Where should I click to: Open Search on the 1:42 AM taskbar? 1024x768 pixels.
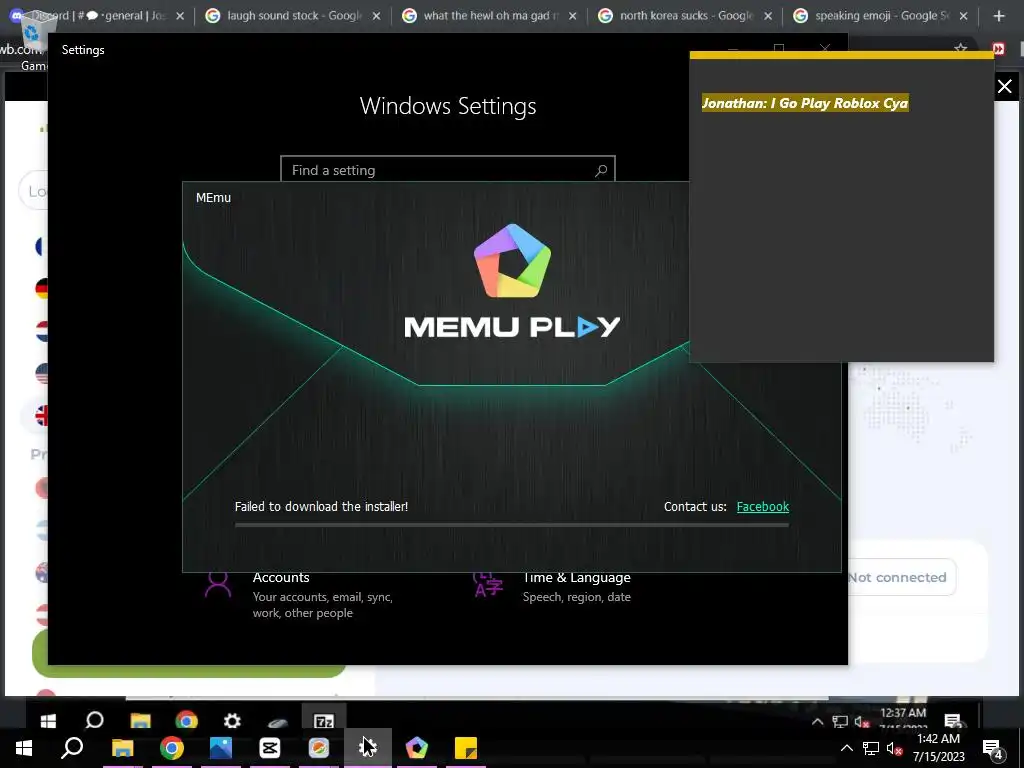point(72,748)
